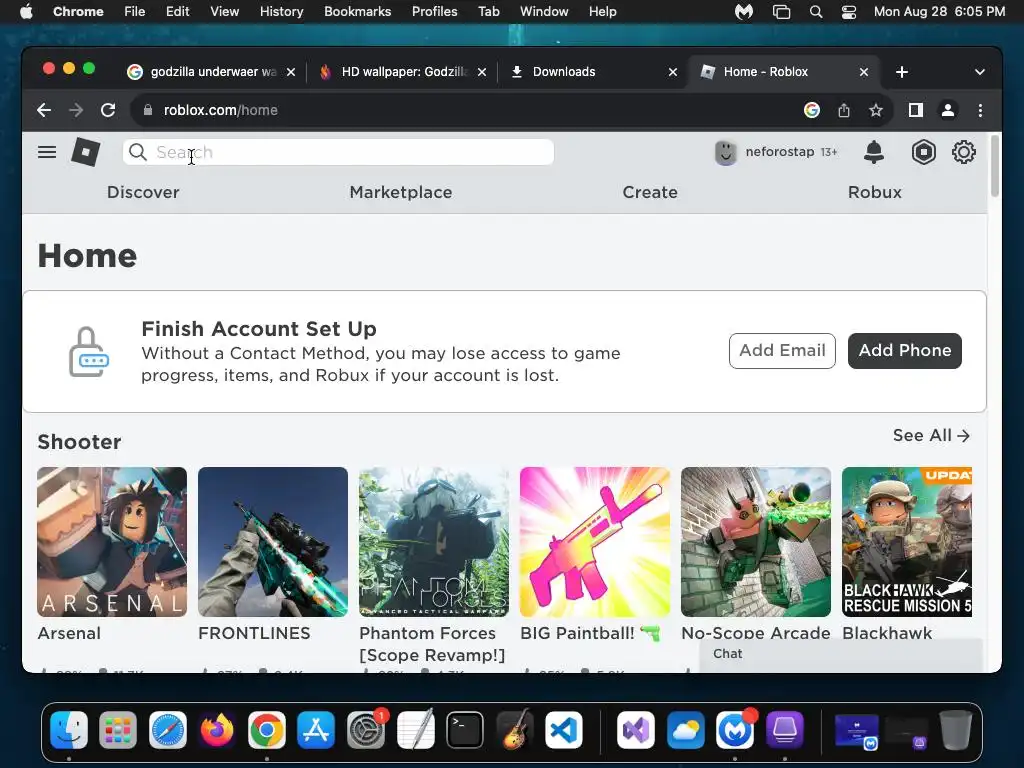Click the clock showing Mon Aug 28
The width and height of the screenshot is (1024, 768).
click(x=939, y=12)
